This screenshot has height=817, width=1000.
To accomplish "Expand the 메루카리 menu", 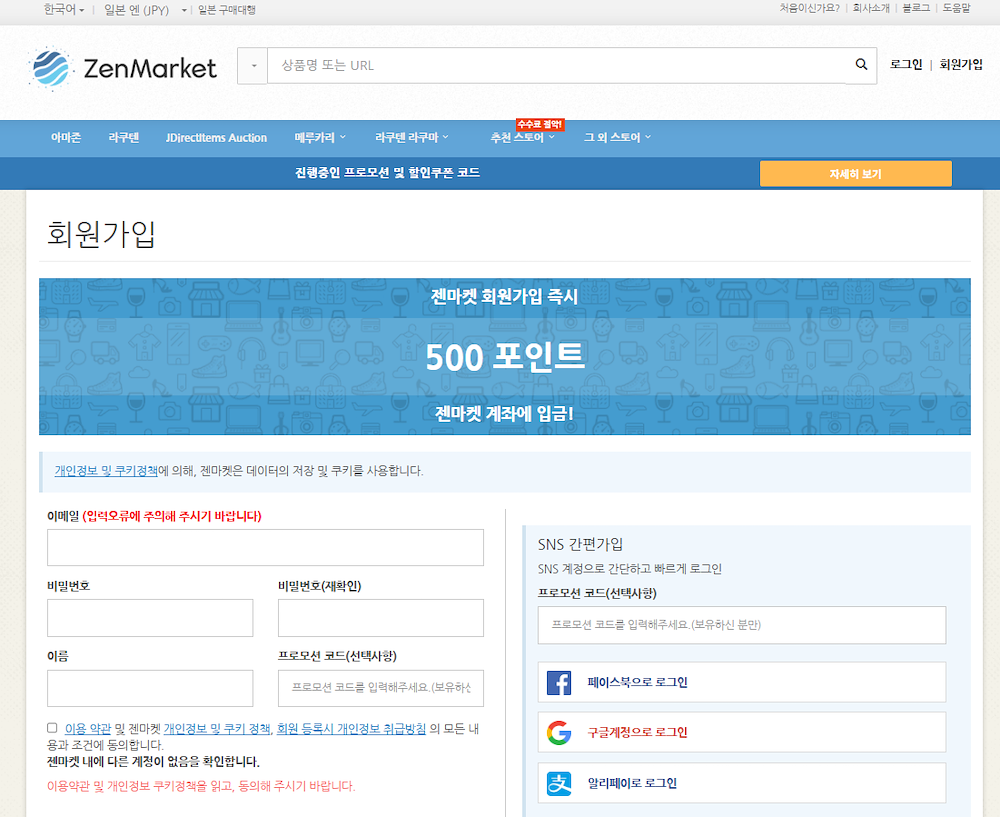I will (320, 137).
